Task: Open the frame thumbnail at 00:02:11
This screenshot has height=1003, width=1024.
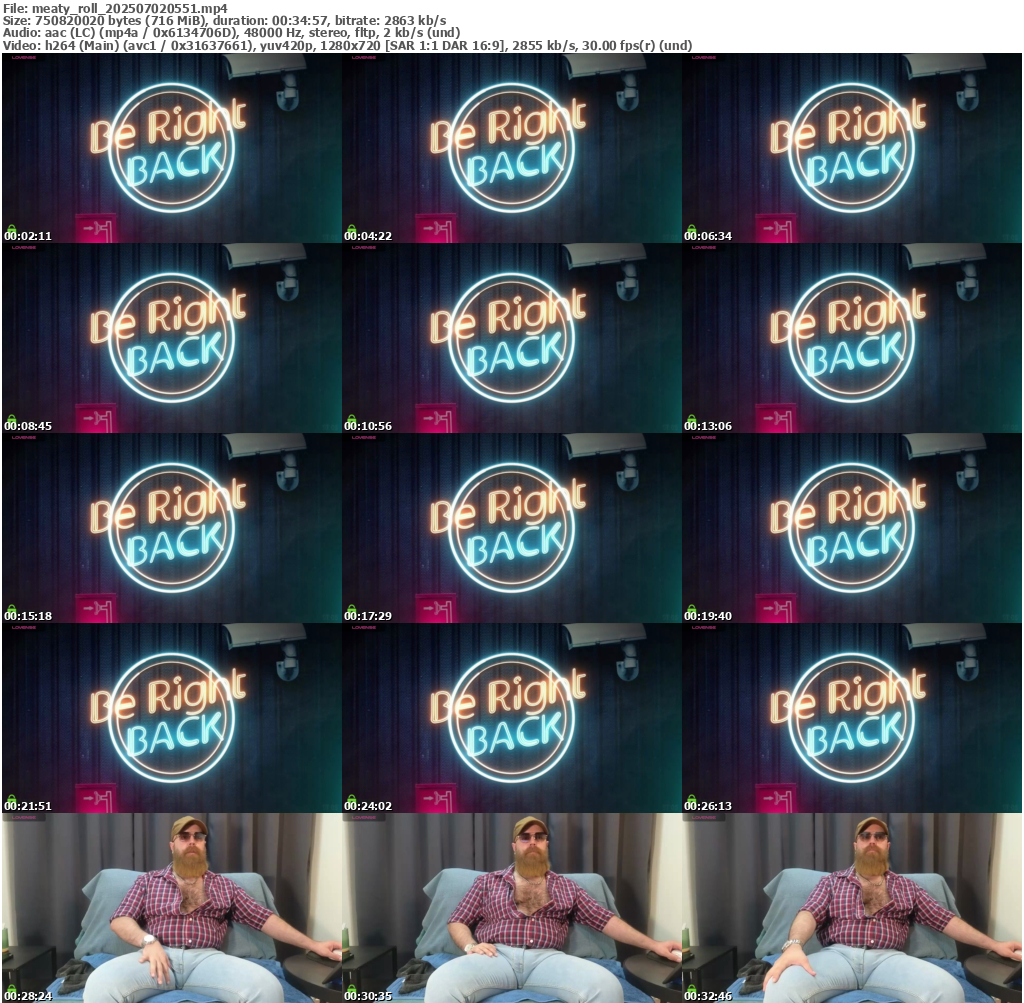Action: [x=172, y=148]
